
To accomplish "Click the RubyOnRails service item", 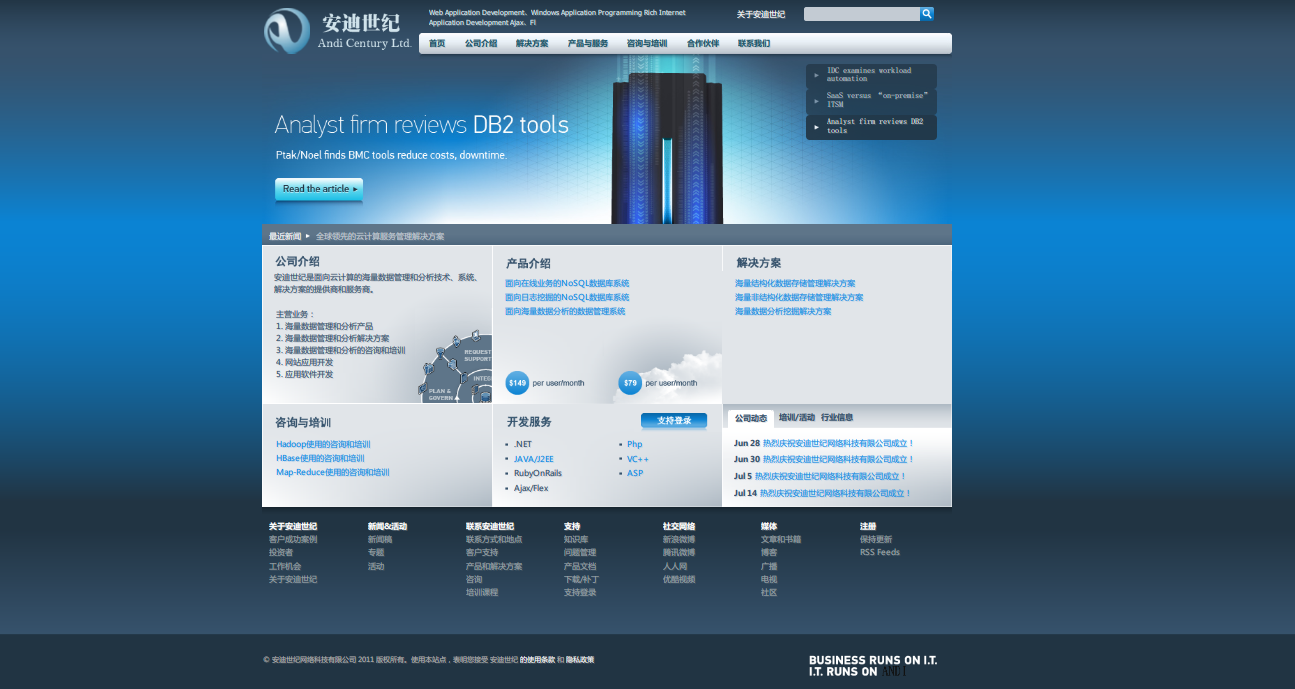I will 538,473.
